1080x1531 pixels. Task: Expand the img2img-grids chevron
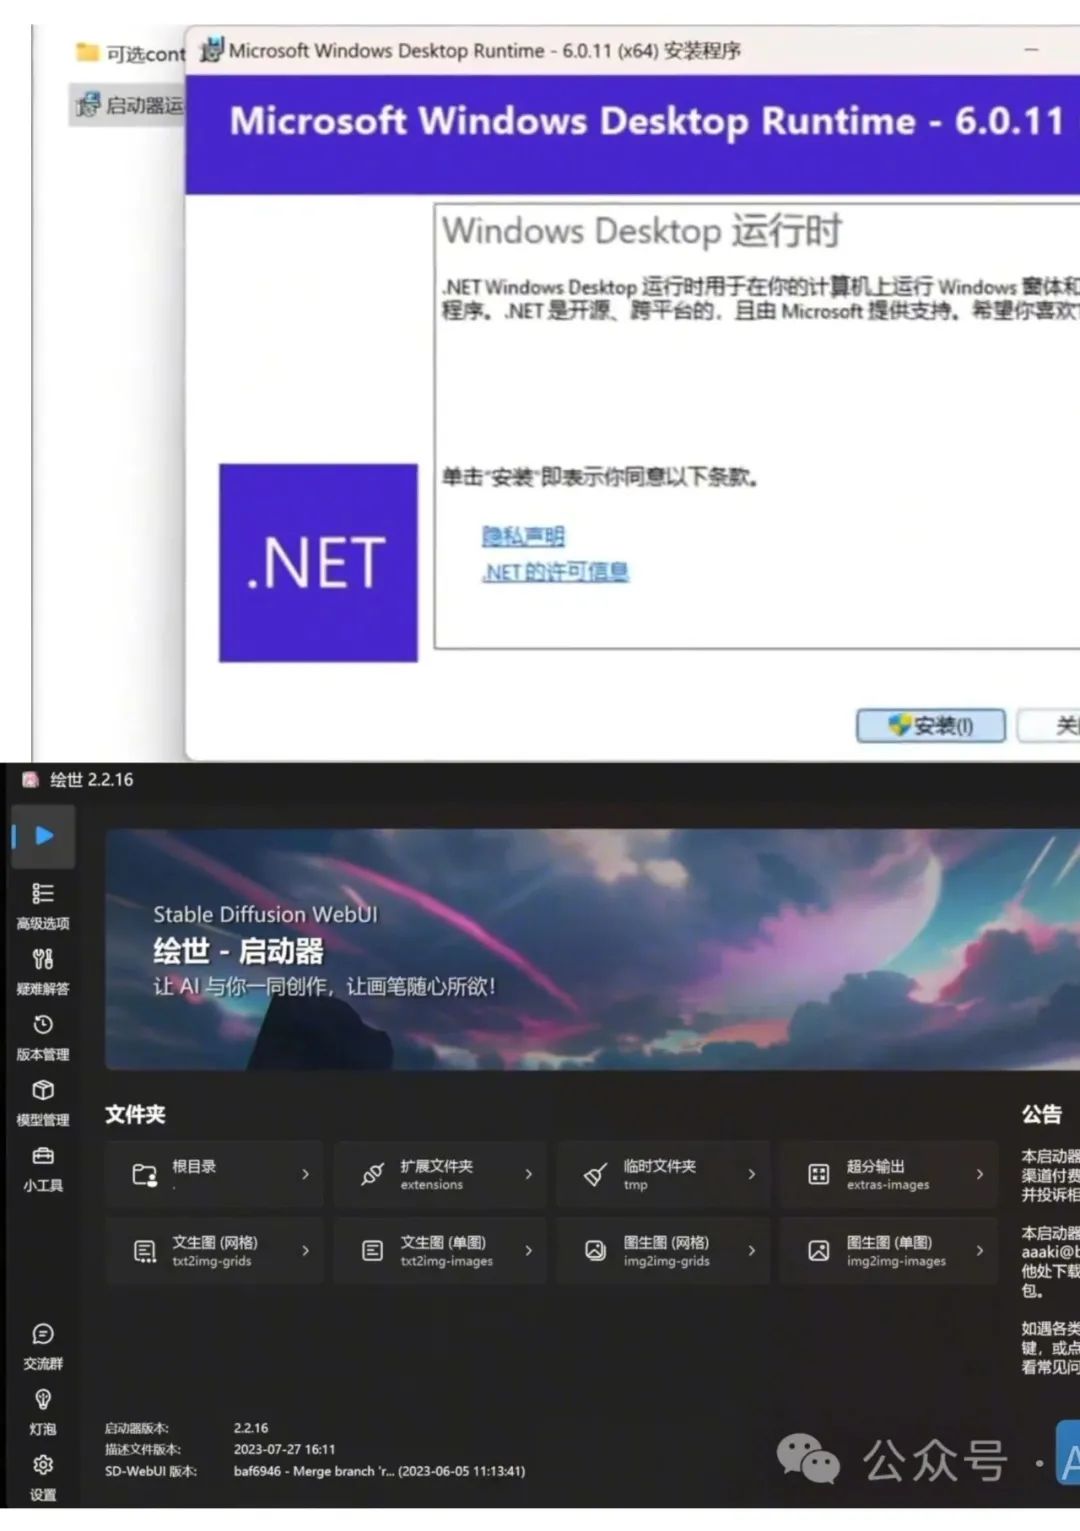coord(751,1250)
